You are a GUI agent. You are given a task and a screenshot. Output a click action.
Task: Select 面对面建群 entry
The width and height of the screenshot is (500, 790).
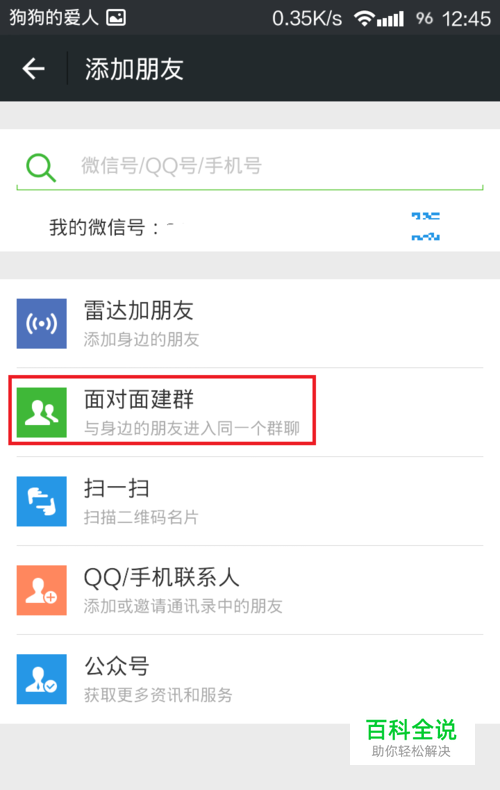pyautogui.click(x=250, y=412)
